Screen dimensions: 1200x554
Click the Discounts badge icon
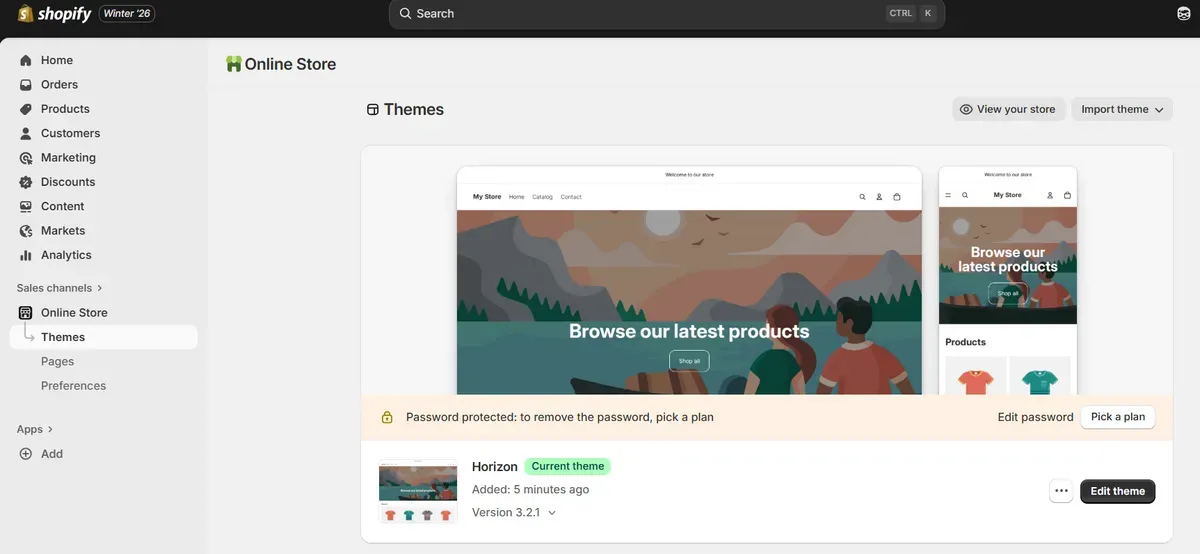[x=26, y=182]
